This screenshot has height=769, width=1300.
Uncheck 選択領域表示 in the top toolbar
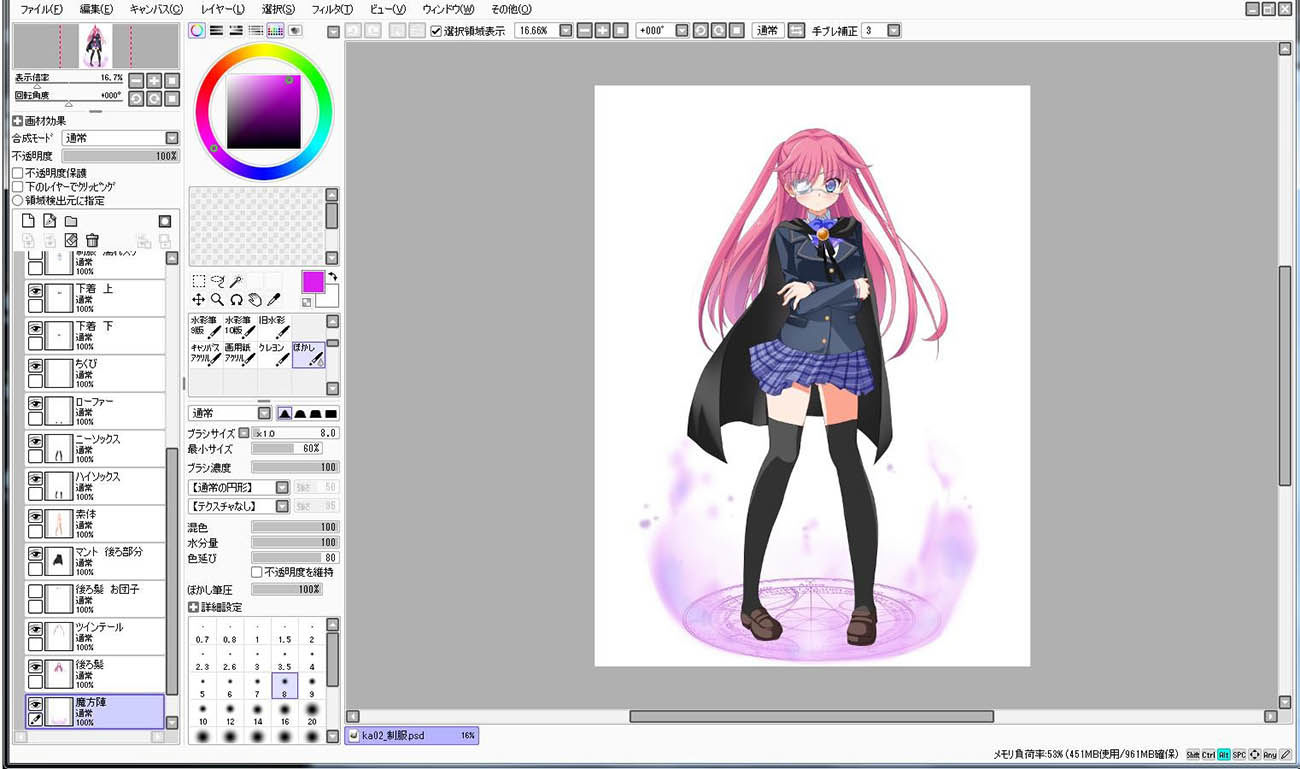[x=436, y=31]
